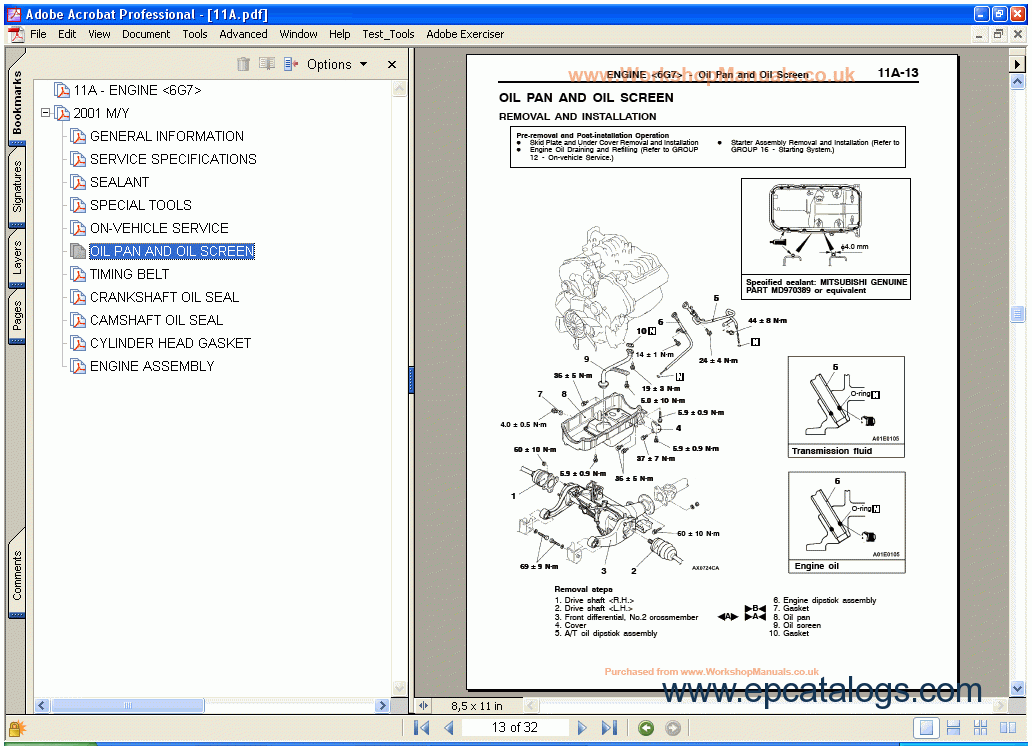The height and width of the screenshot is (746, 1032).
Task: Select Single Page layout
Action: point(926,728)
